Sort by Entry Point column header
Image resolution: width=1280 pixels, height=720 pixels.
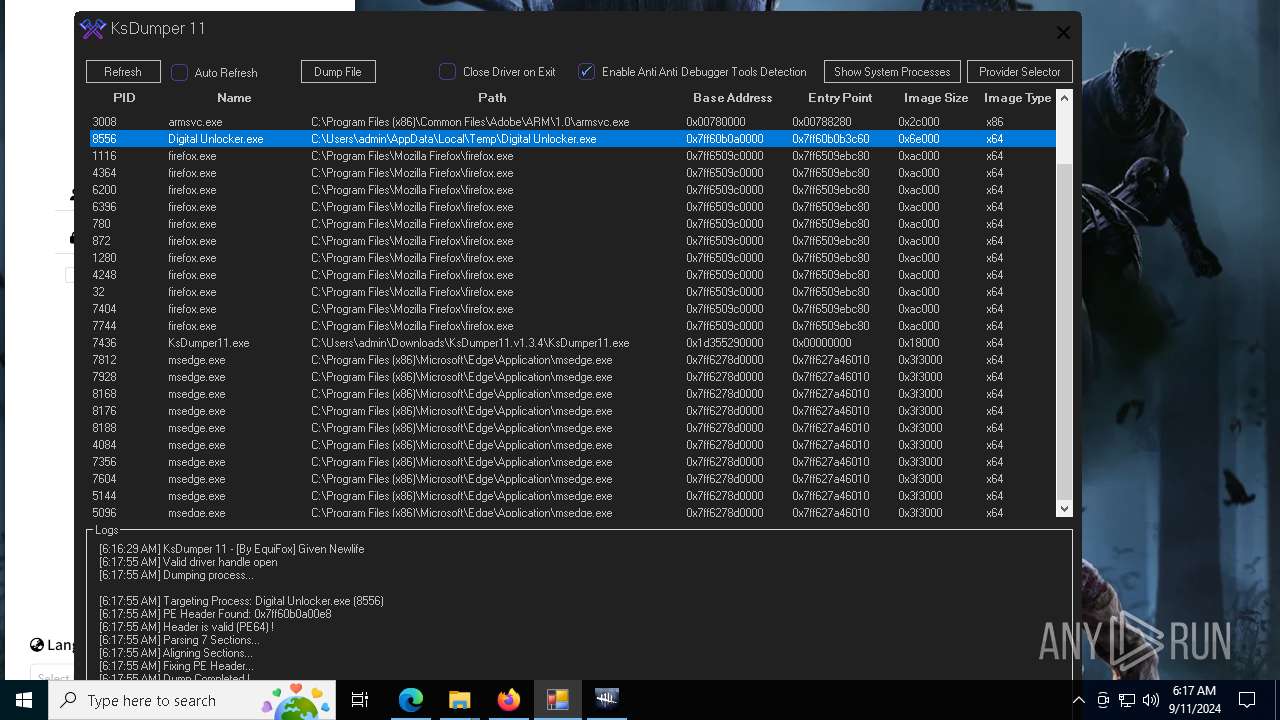840,98
